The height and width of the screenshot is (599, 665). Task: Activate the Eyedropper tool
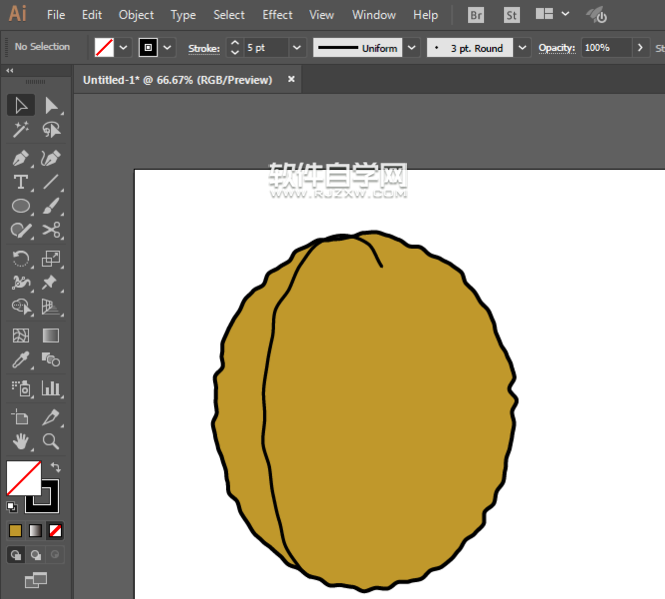(20, 360)
